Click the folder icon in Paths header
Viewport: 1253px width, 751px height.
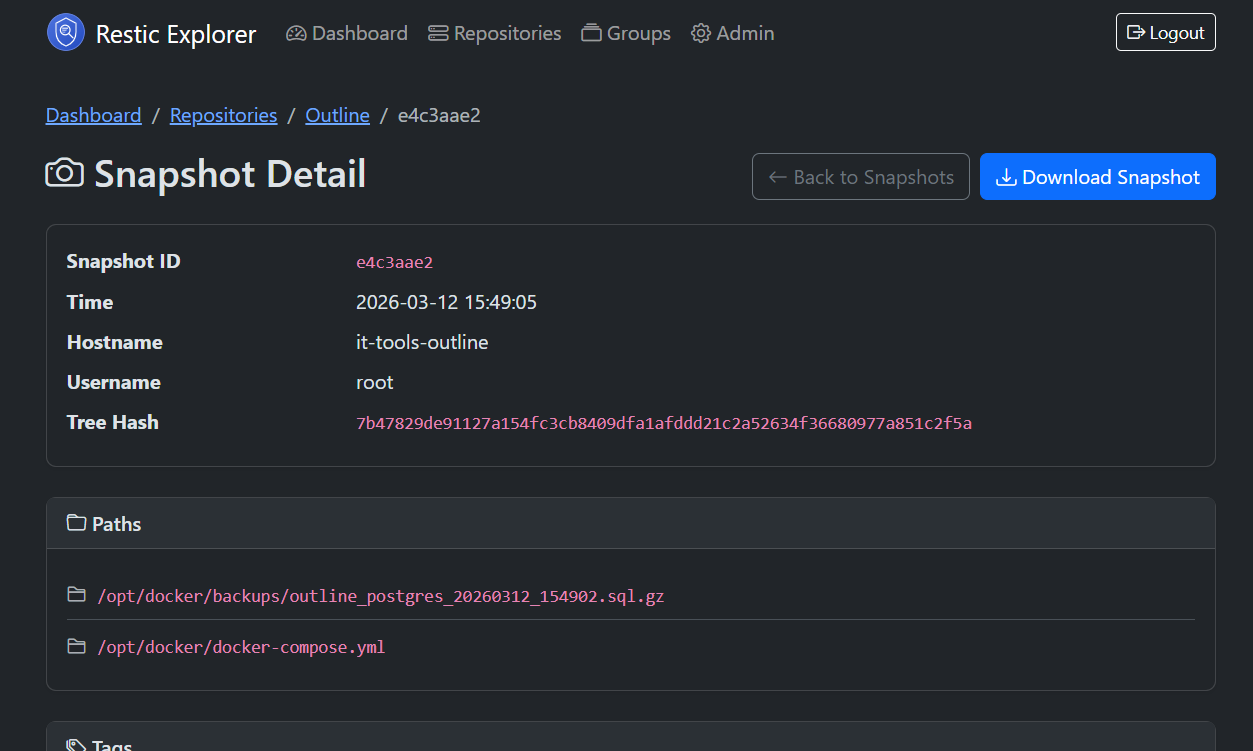point(76,523)
